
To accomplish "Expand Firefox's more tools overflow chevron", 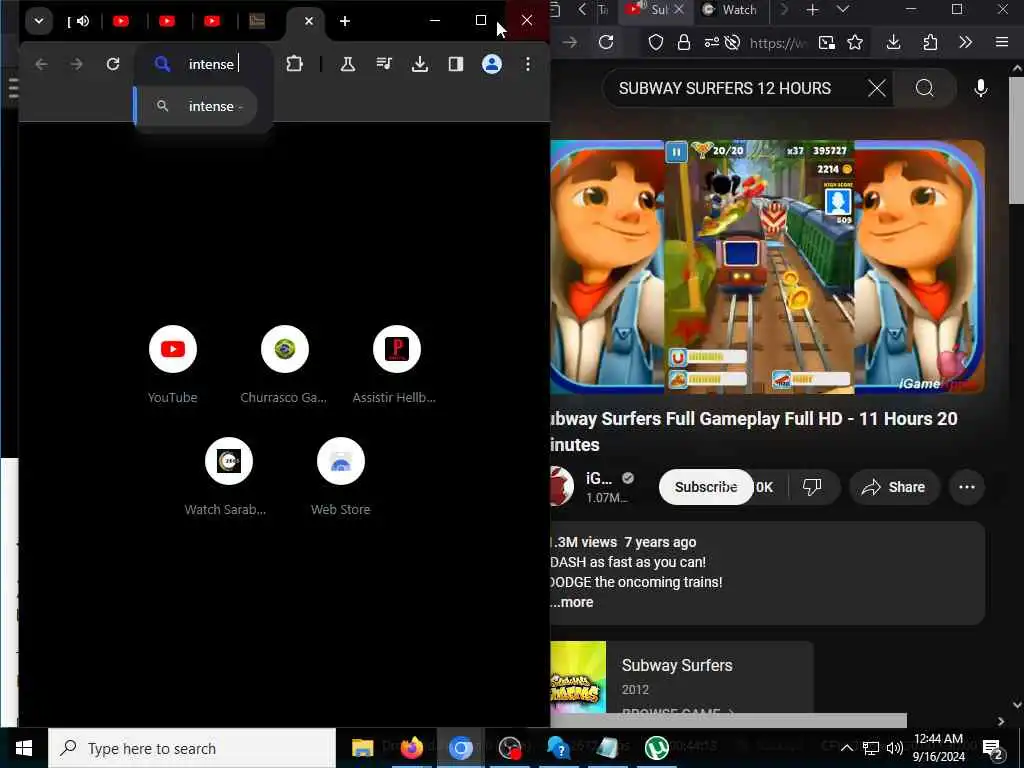I will pos(965,42).
